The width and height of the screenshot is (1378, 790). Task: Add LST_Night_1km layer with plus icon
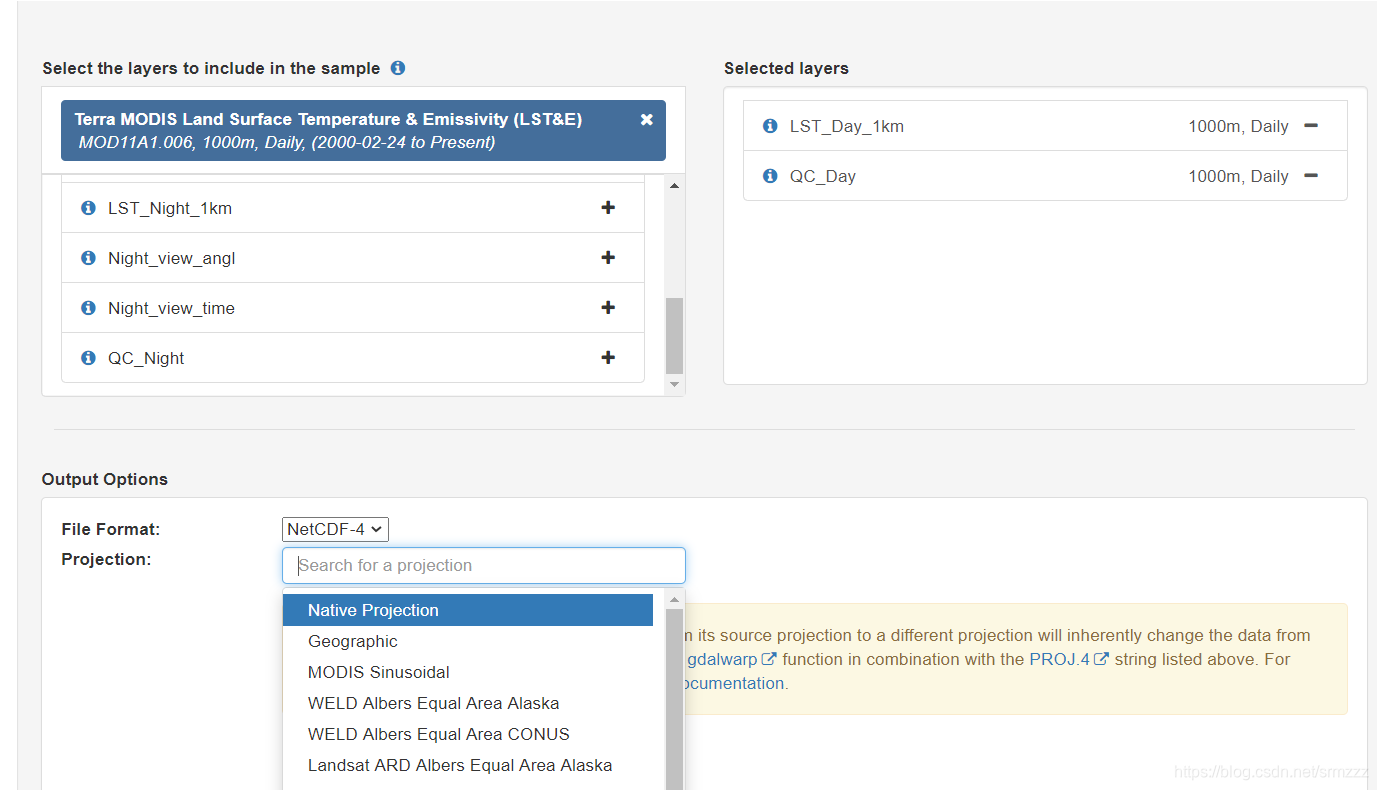608,207
